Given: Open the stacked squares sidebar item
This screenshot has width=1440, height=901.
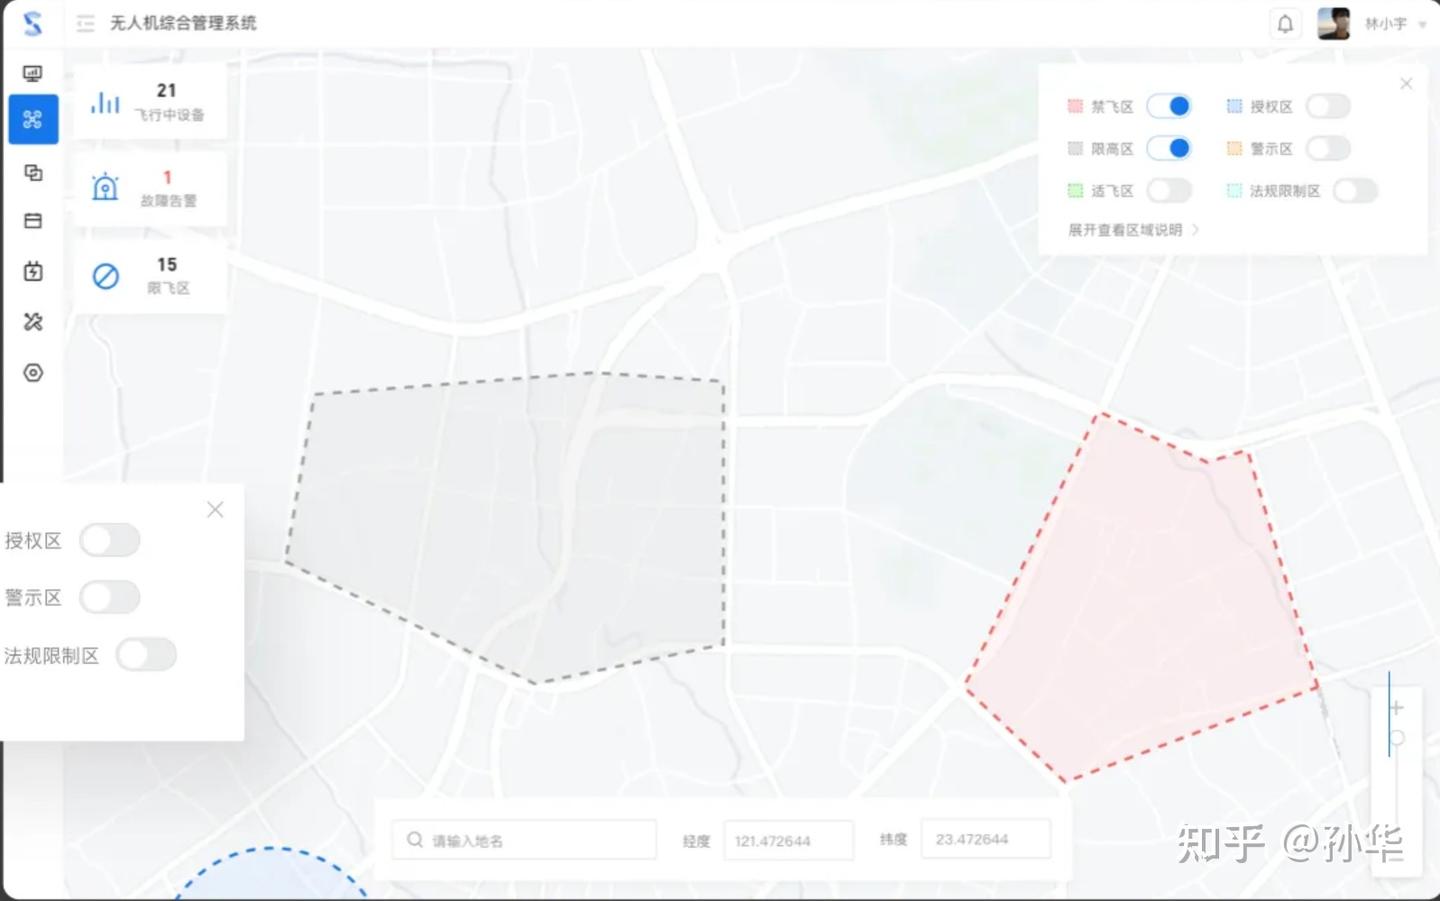Looking at the screenshot, I should click(x=33, y=173).
